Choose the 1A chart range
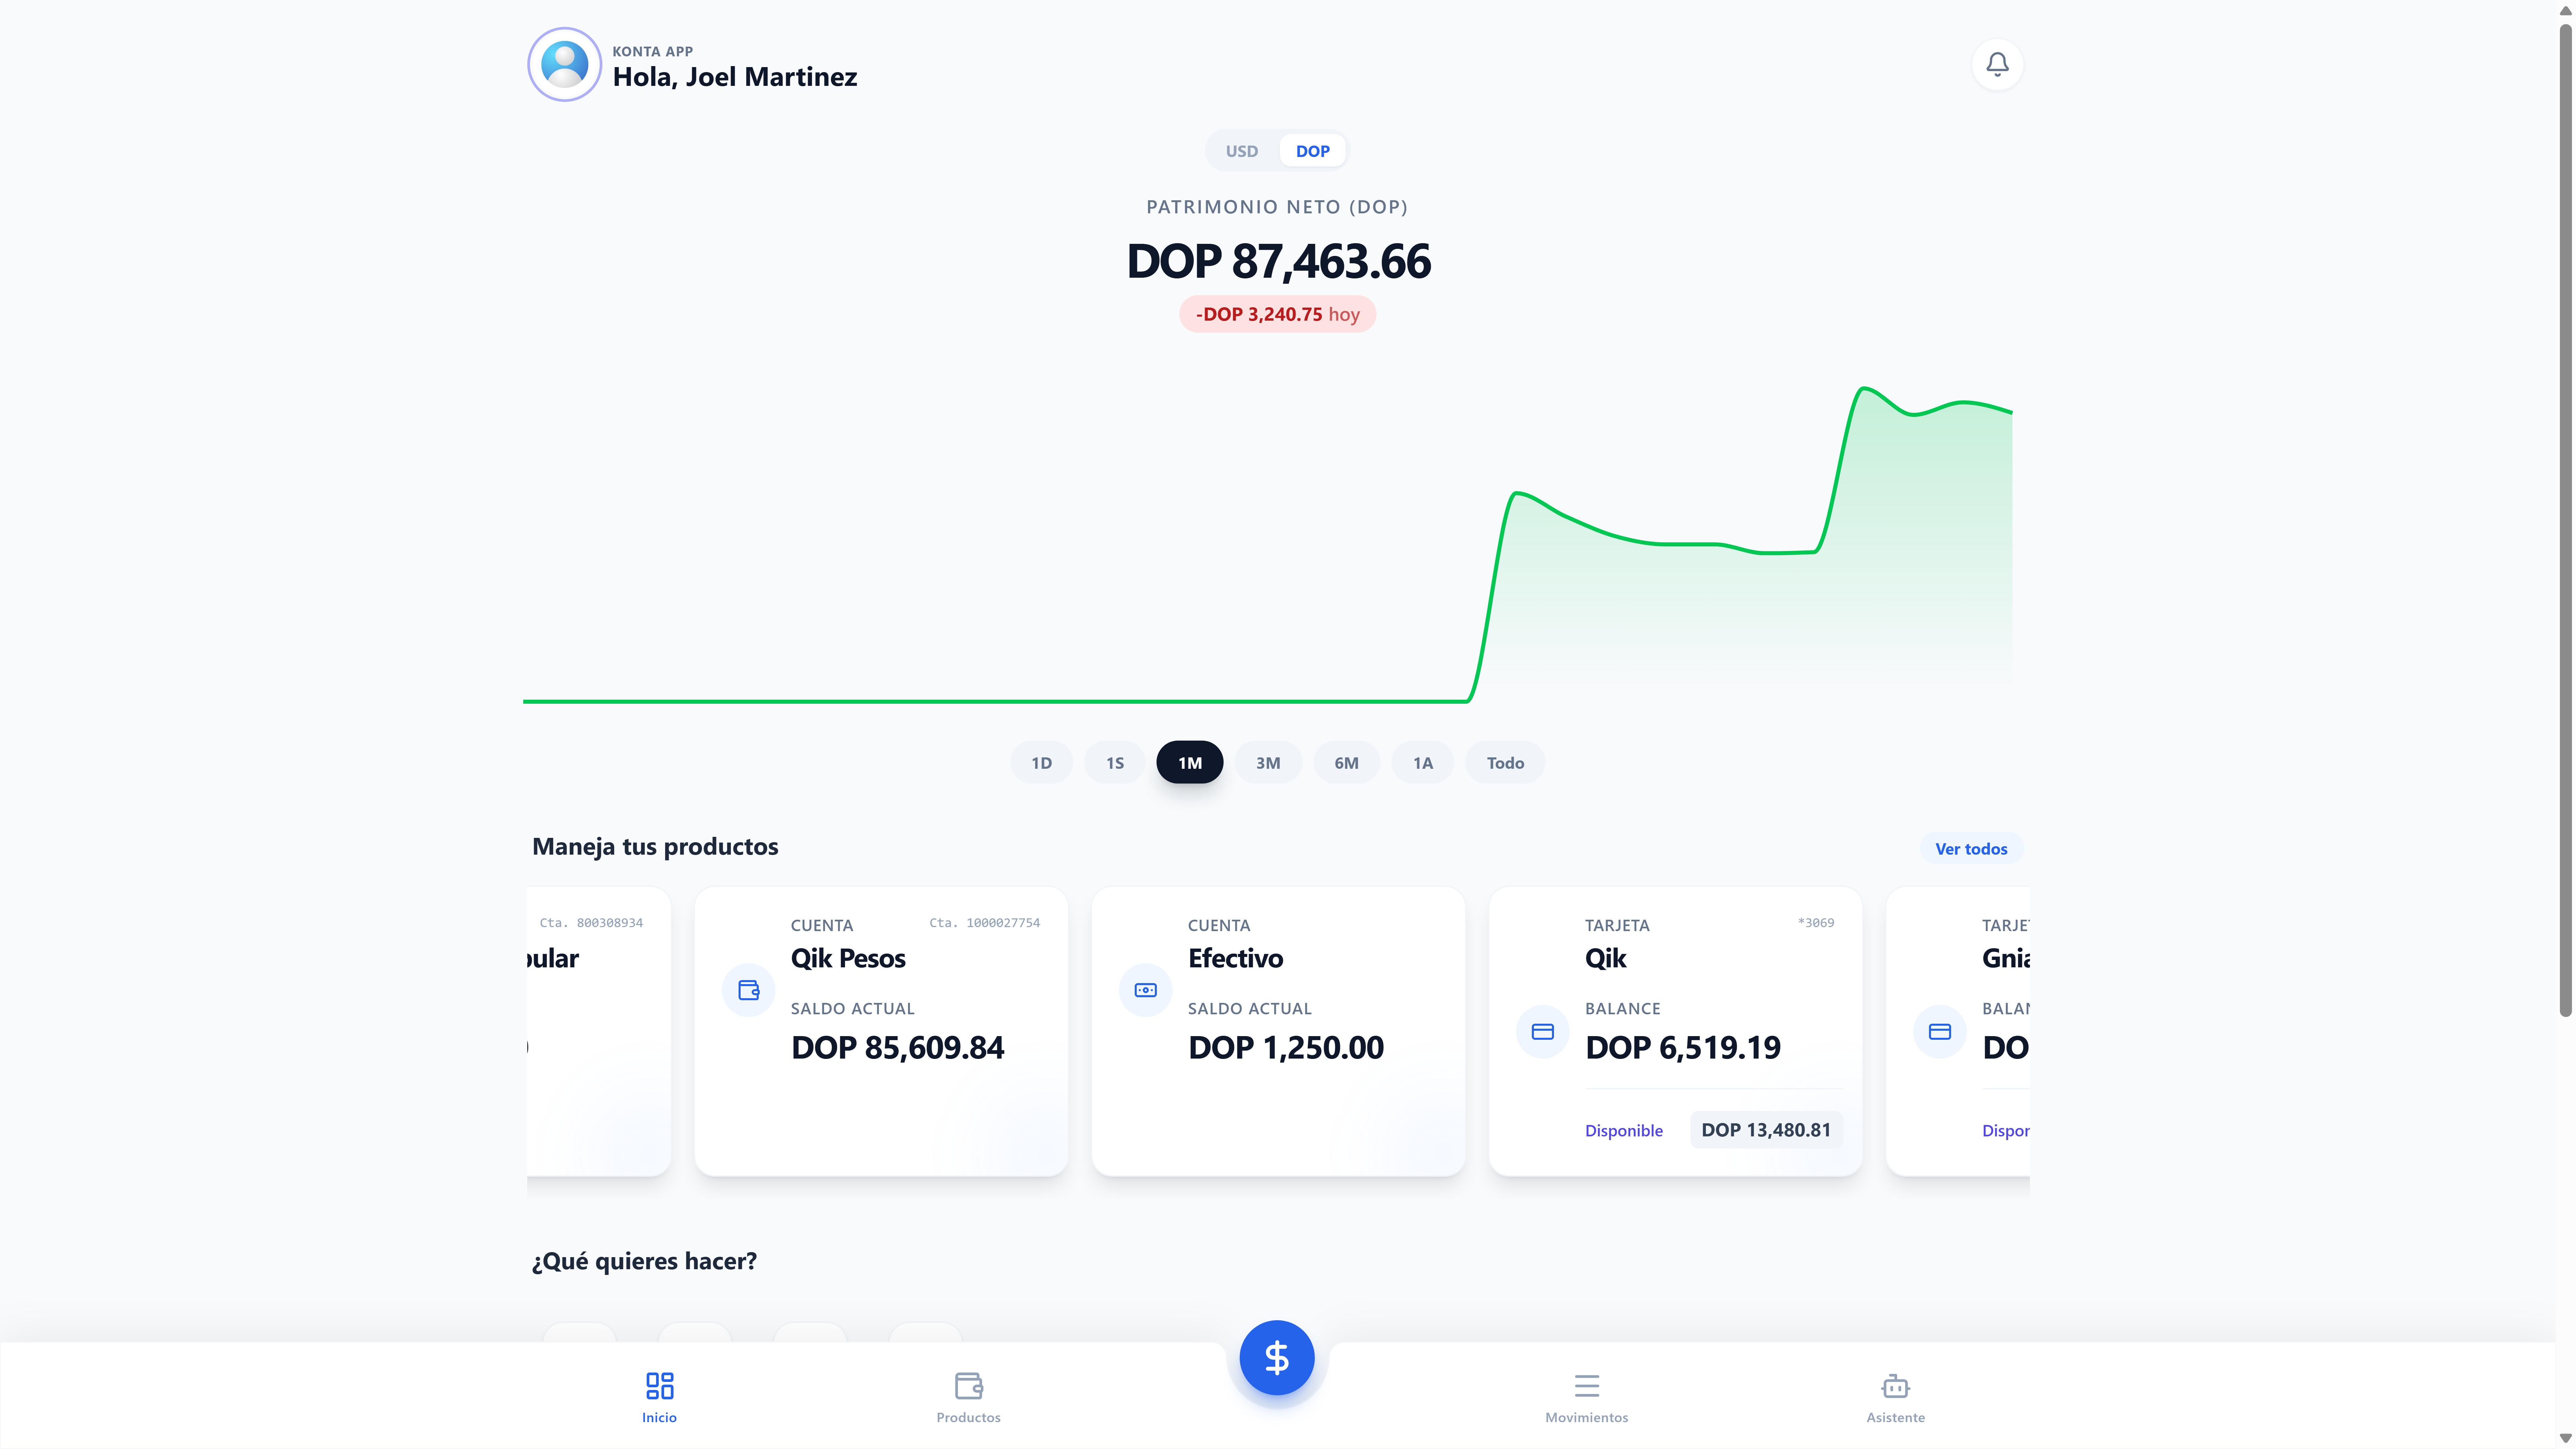Viewport: 2576px width, 1449px height. 1422,763
